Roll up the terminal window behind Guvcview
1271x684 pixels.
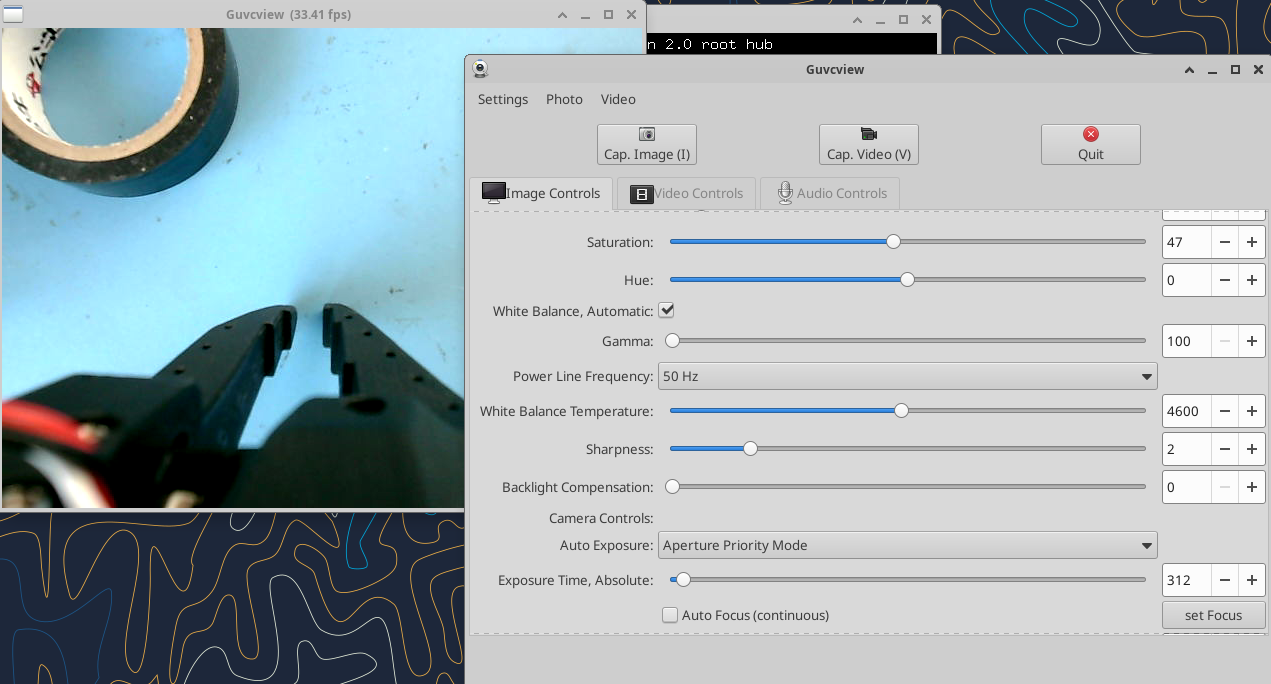(x=857, y=20)
